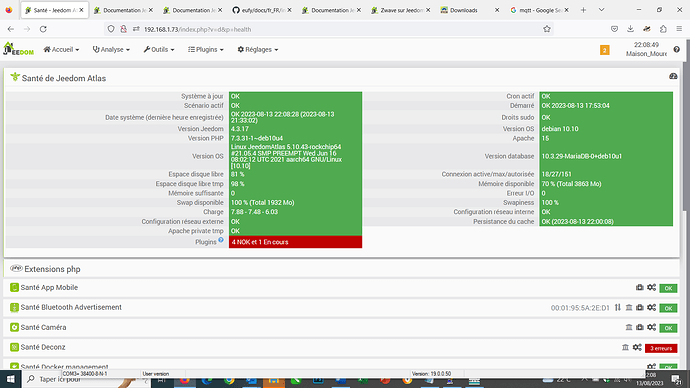The image size is (690, 388).
Task: Open the help question mark in navbar
Action: 676,49
